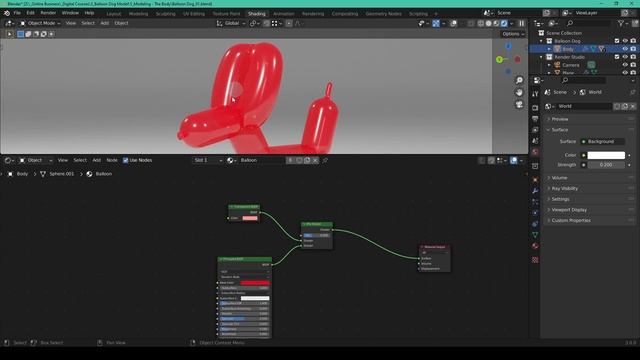The image size is (640, 360).
Task: Select material preview shading mode
Action: point(496,23)
